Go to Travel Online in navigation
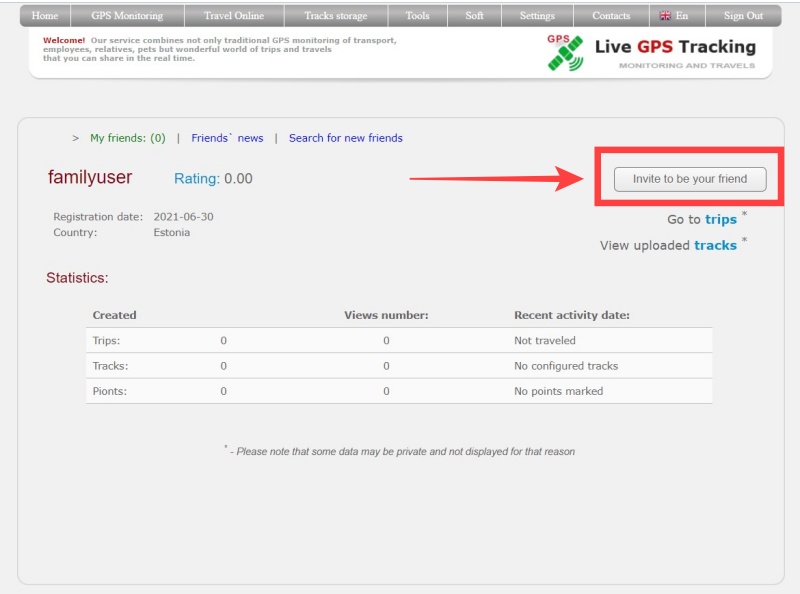Screen dimensions: 800x594 click(233, 16)
